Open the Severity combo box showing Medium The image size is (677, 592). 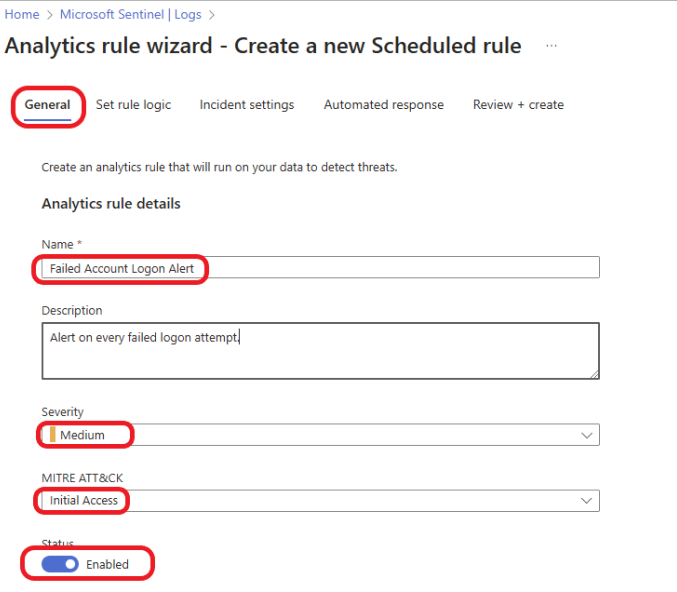(320, 435)
